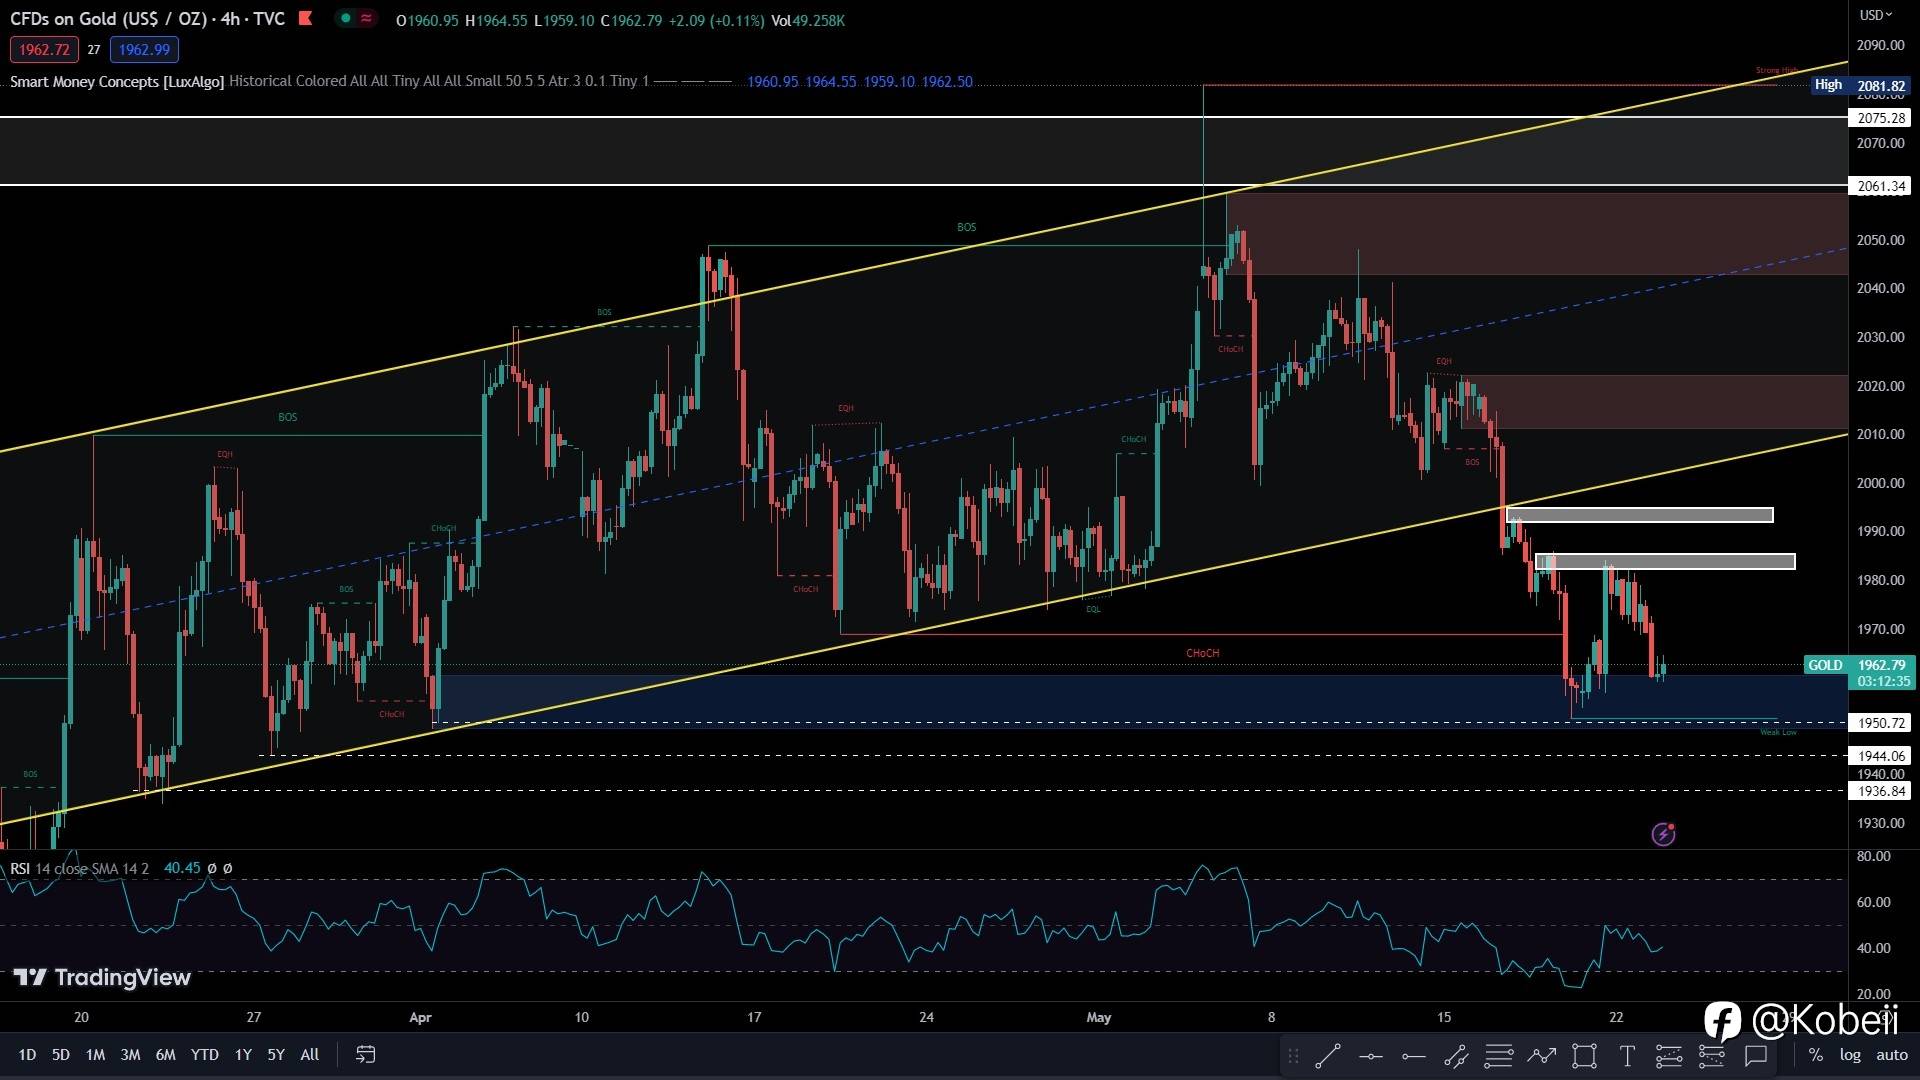Switch to the YTD time range
Viewport: 1920px width, 1080px height.
(204, 1054)
